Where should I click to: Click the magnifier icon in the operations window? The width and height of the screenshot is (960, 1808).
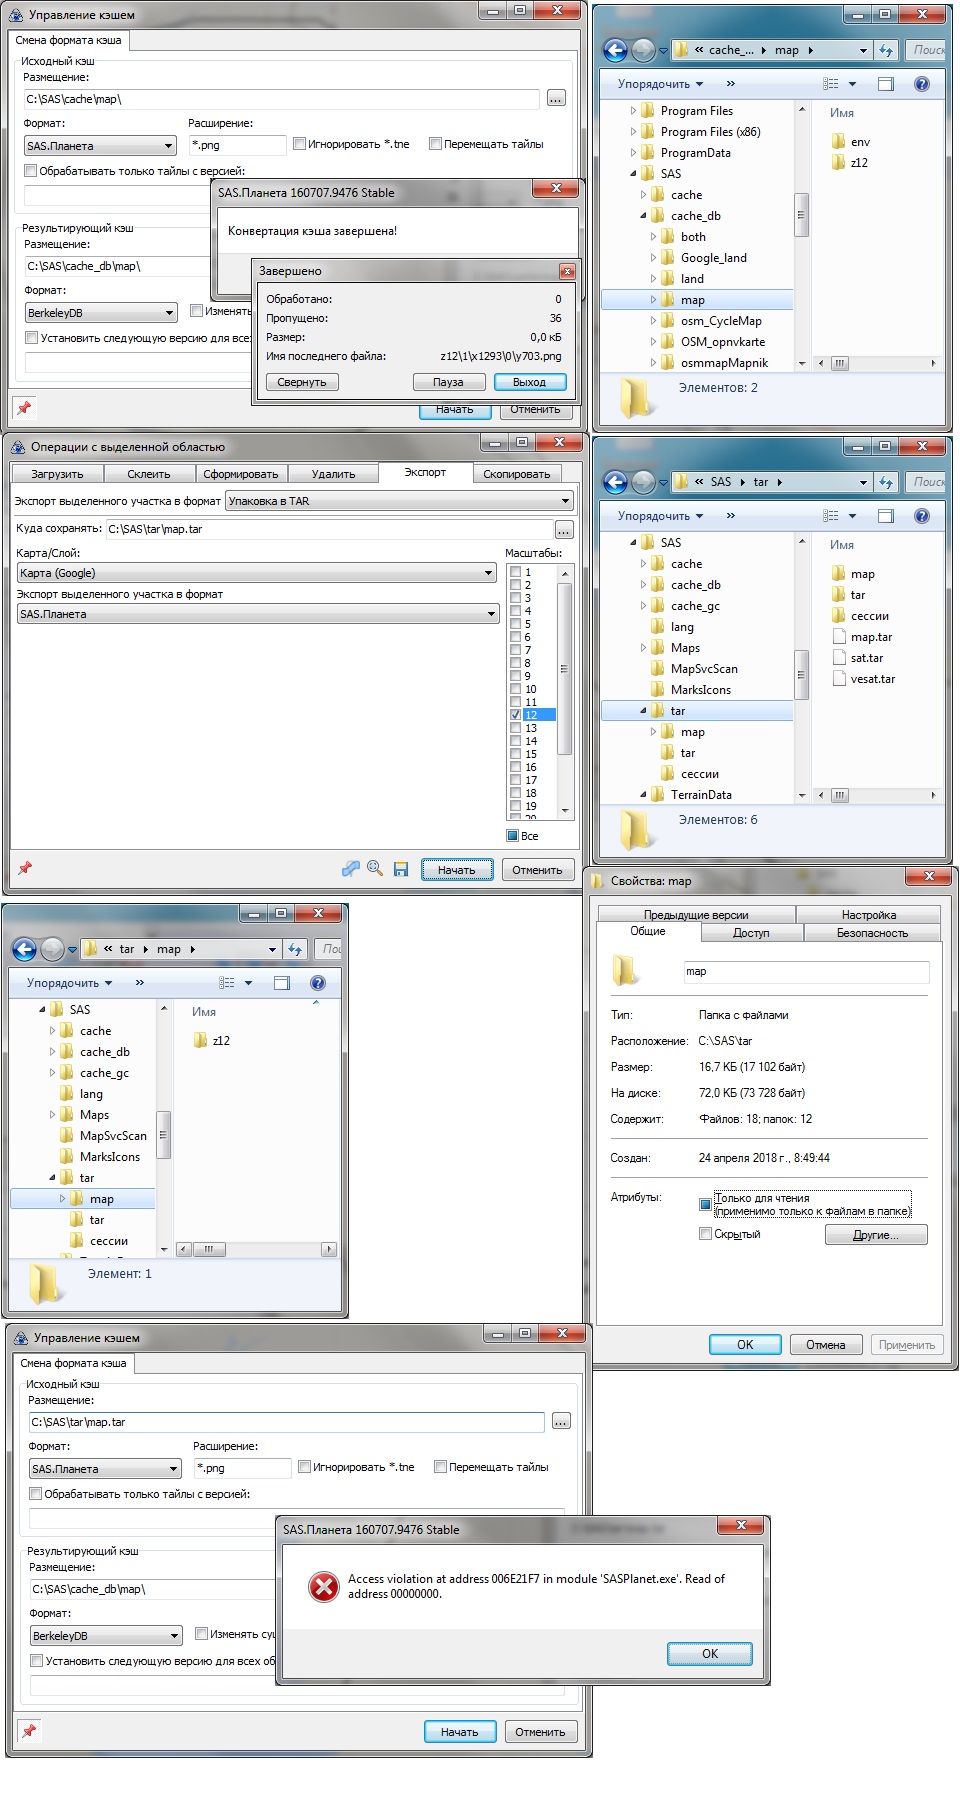coord(375,868)
